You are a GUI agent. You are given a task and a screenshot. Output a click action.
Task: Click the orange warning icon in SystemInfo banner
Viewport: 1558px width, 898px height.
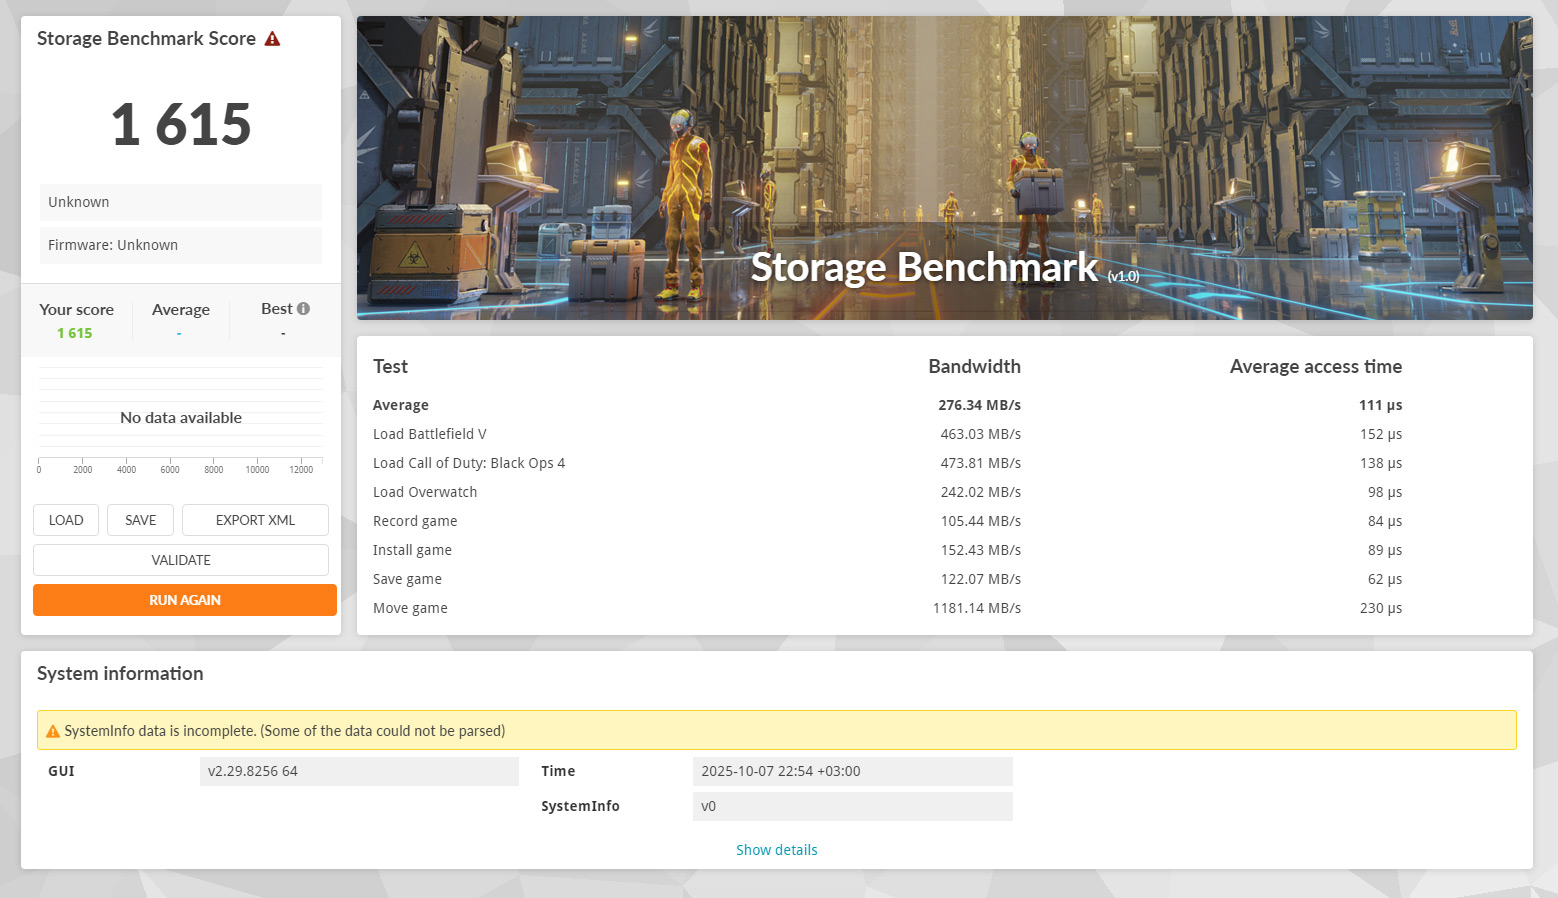click(x=53, y=731)
